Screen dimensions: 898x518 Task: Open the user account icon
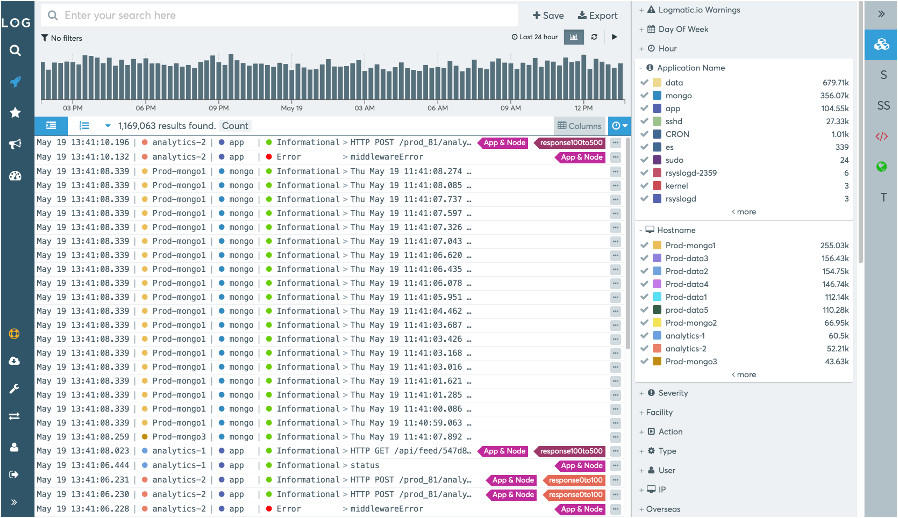click(14, 448)
